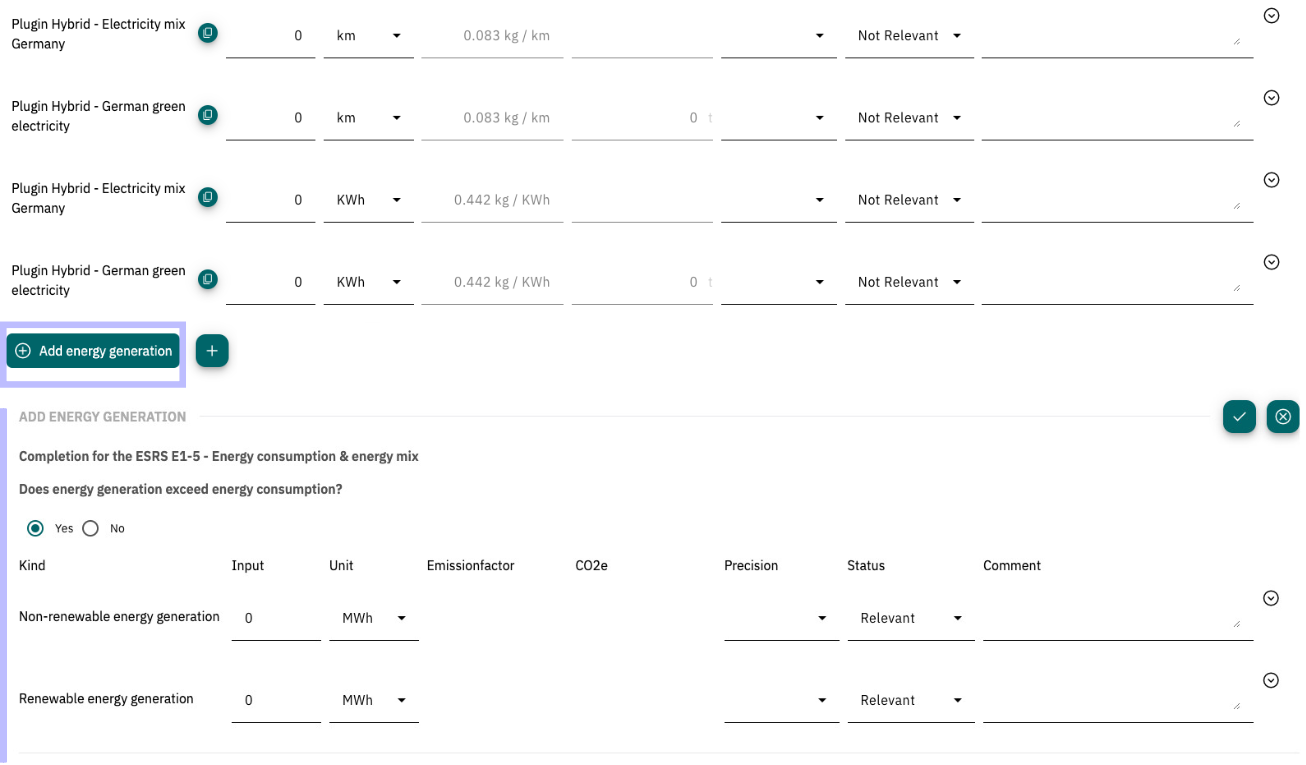Open MWh unit dropdown for Non-renewable energy generation
The image size is (1306, 765).
pyautogui.click(x=374, y=618)
